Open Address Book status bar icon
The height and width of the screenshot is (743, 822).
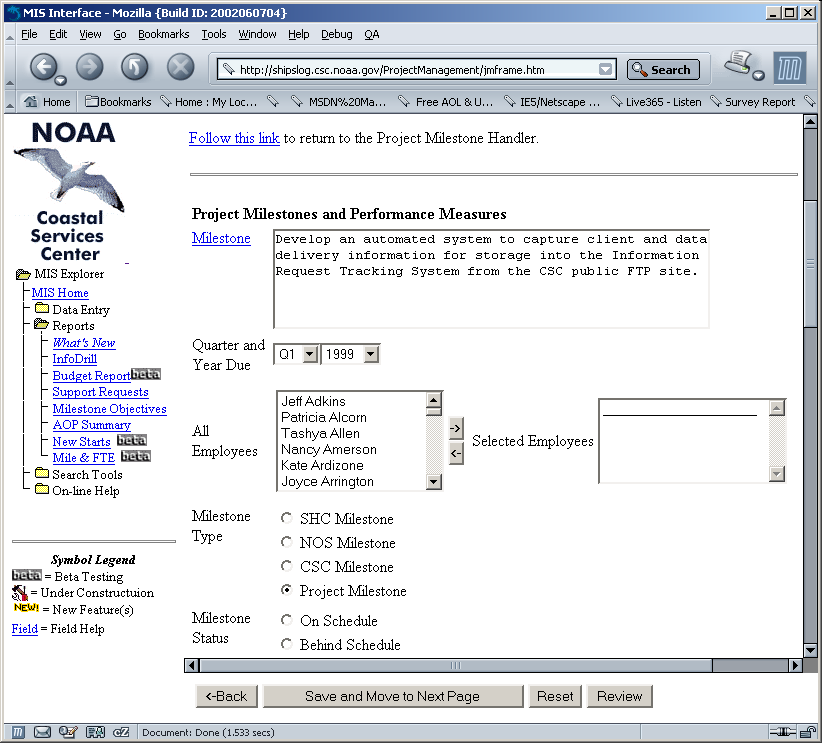pos(95,732)
